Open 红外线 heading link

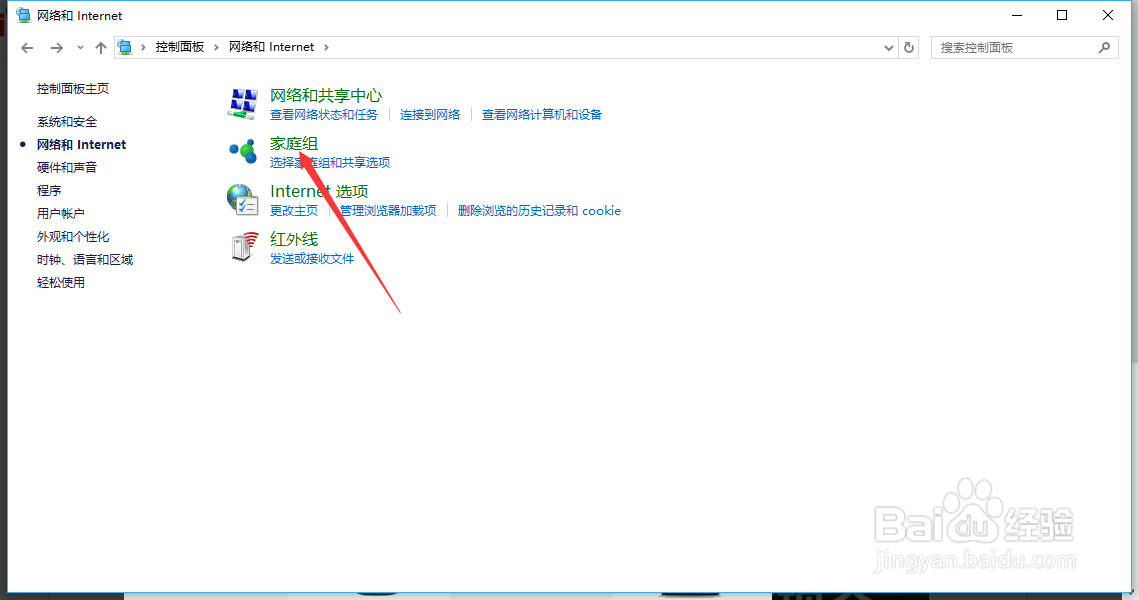[293, 239]
